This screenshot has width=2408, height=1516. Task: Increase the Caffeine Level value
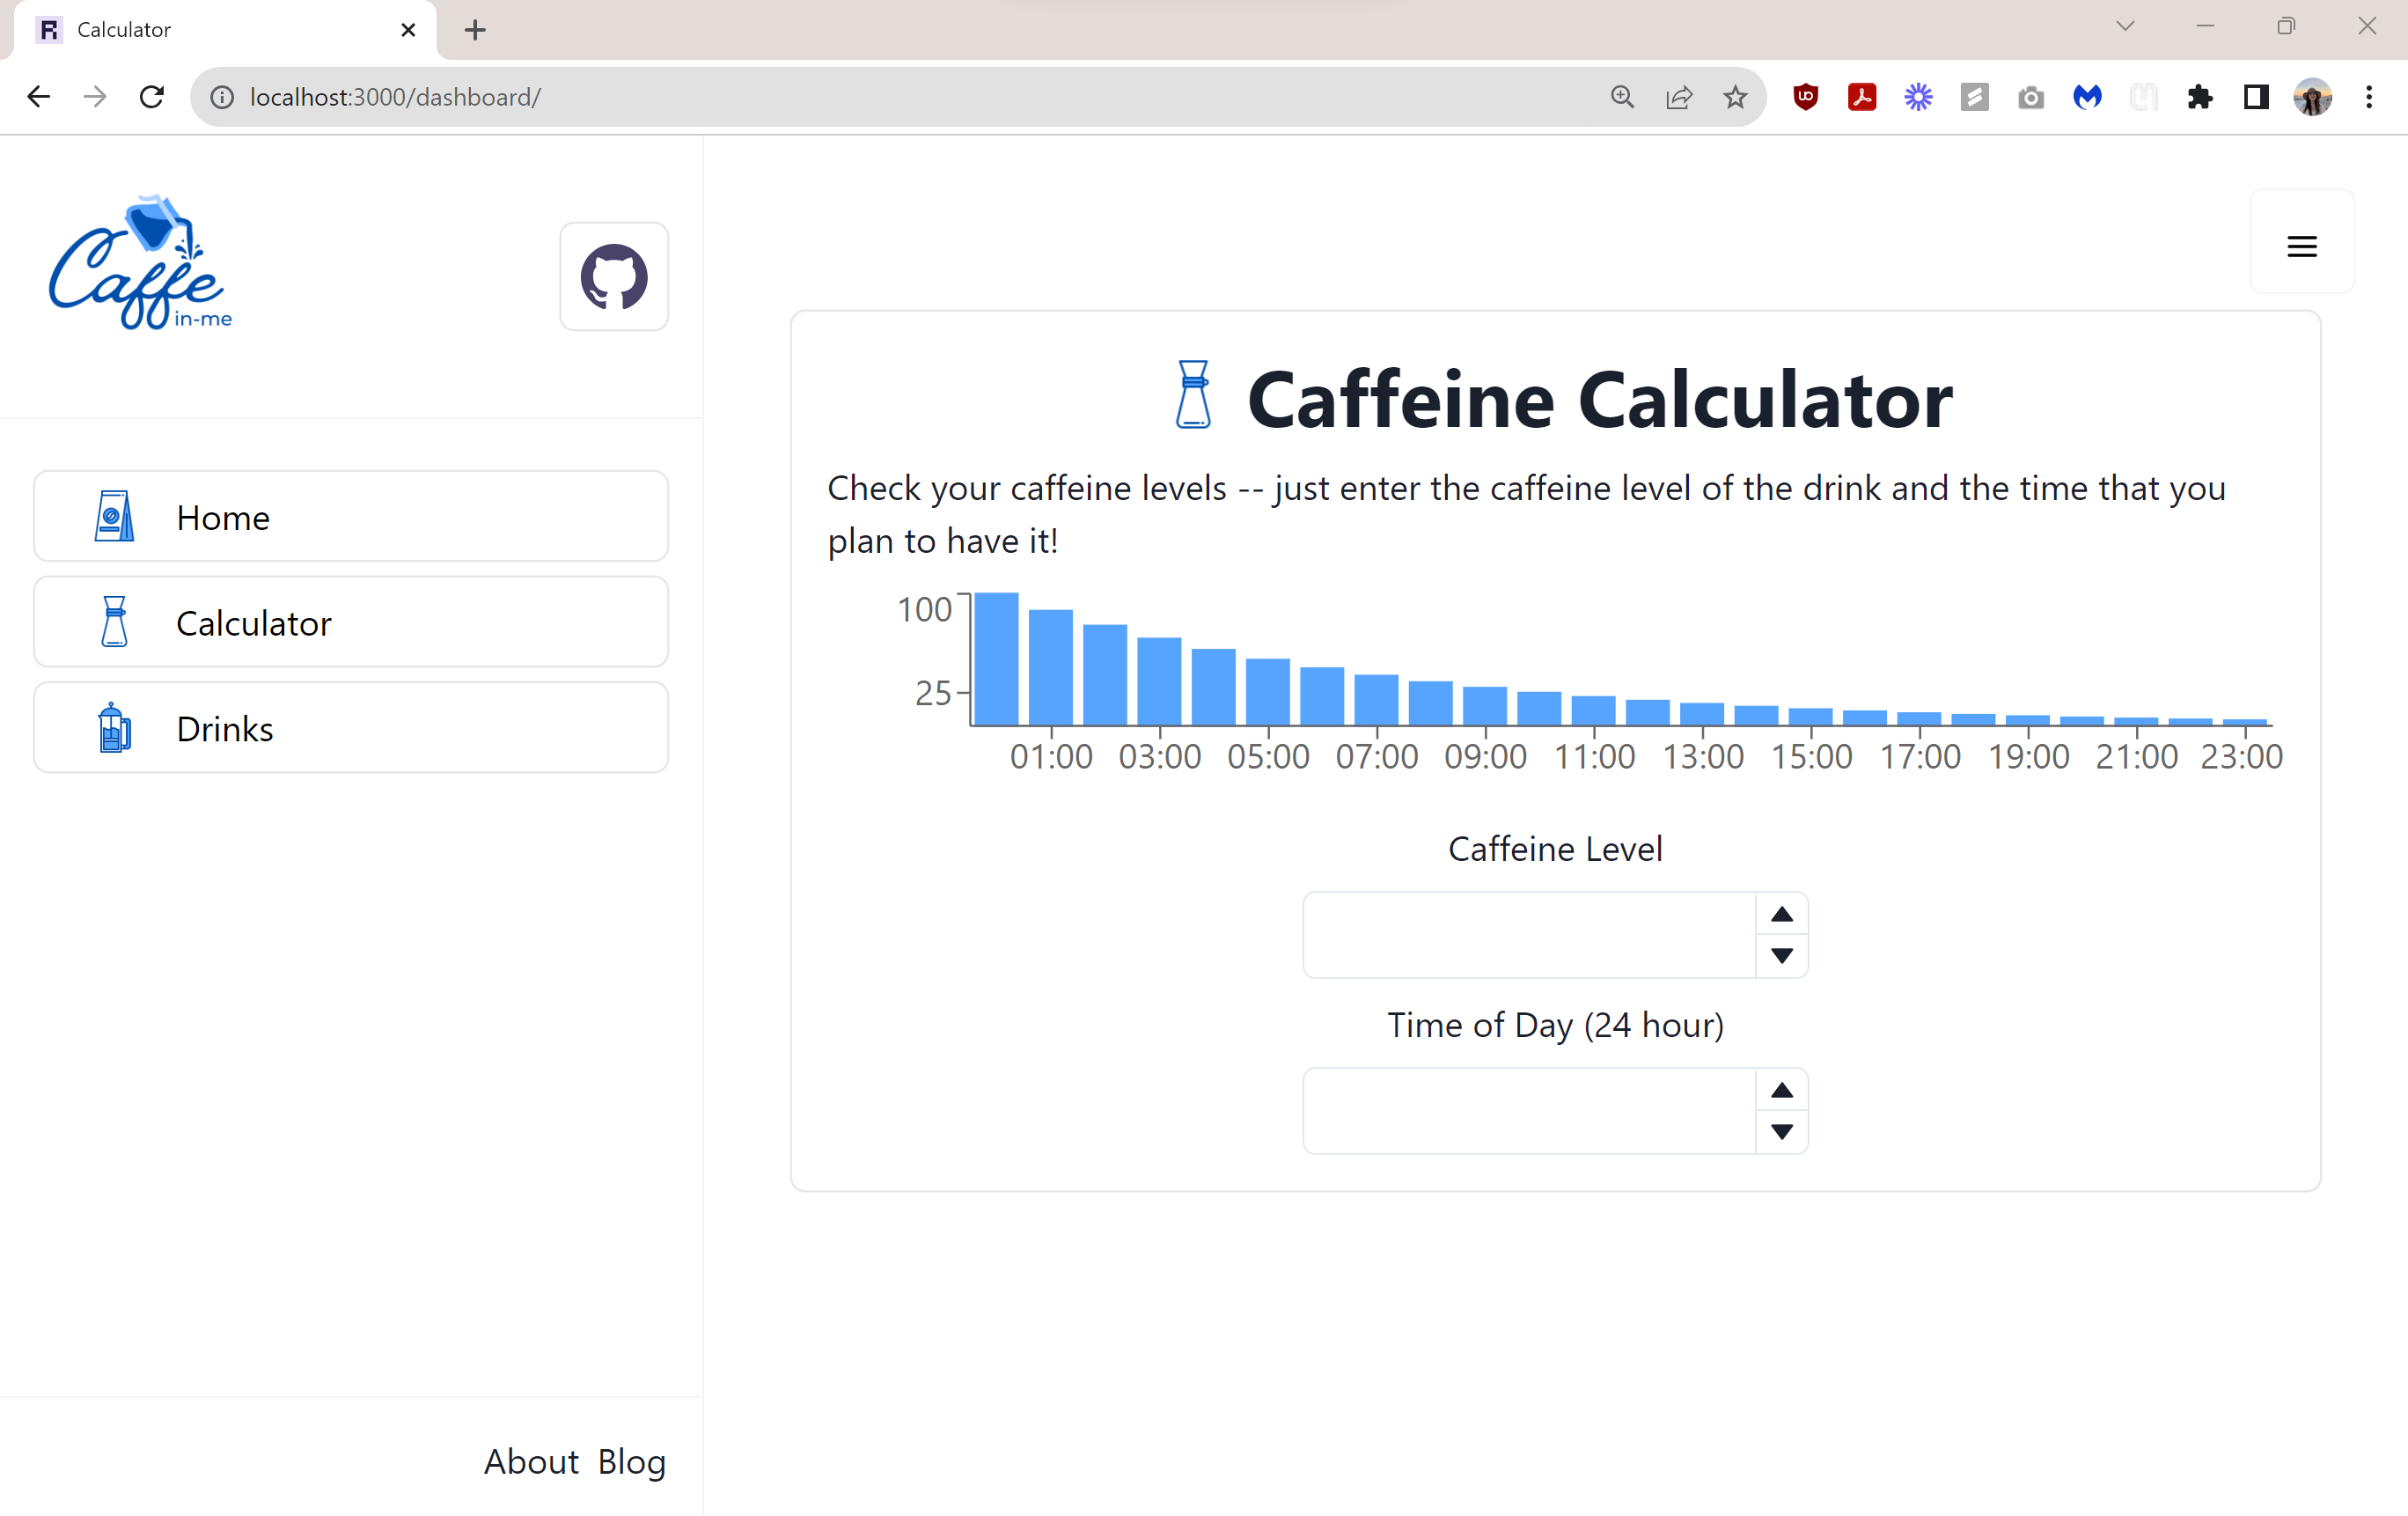click(1781, 915)
